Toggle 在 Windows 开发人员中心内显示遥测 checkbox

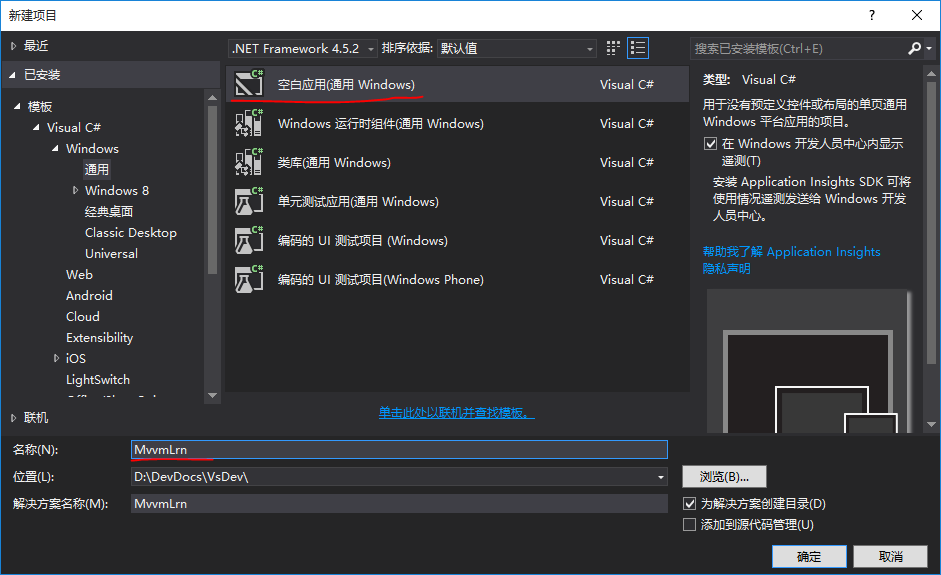711,143
